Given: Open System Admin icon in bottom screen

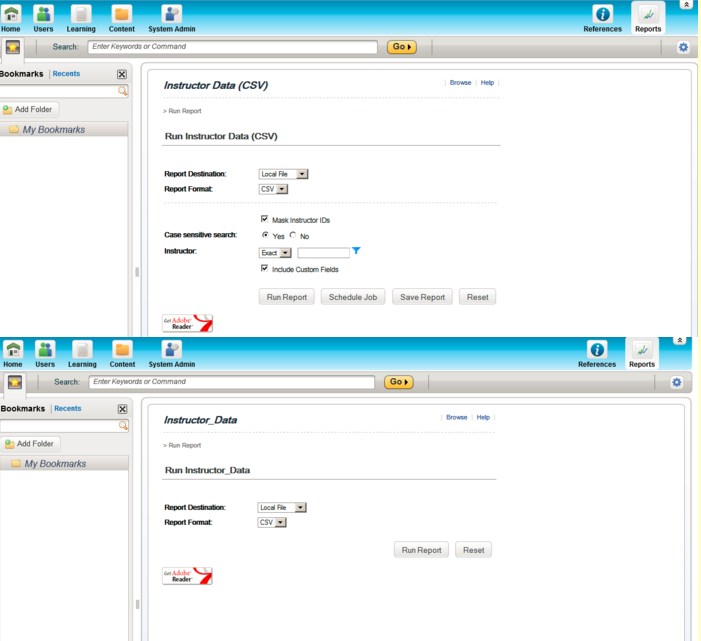Looking at the screenshot, I should click(x=172, y=350).
